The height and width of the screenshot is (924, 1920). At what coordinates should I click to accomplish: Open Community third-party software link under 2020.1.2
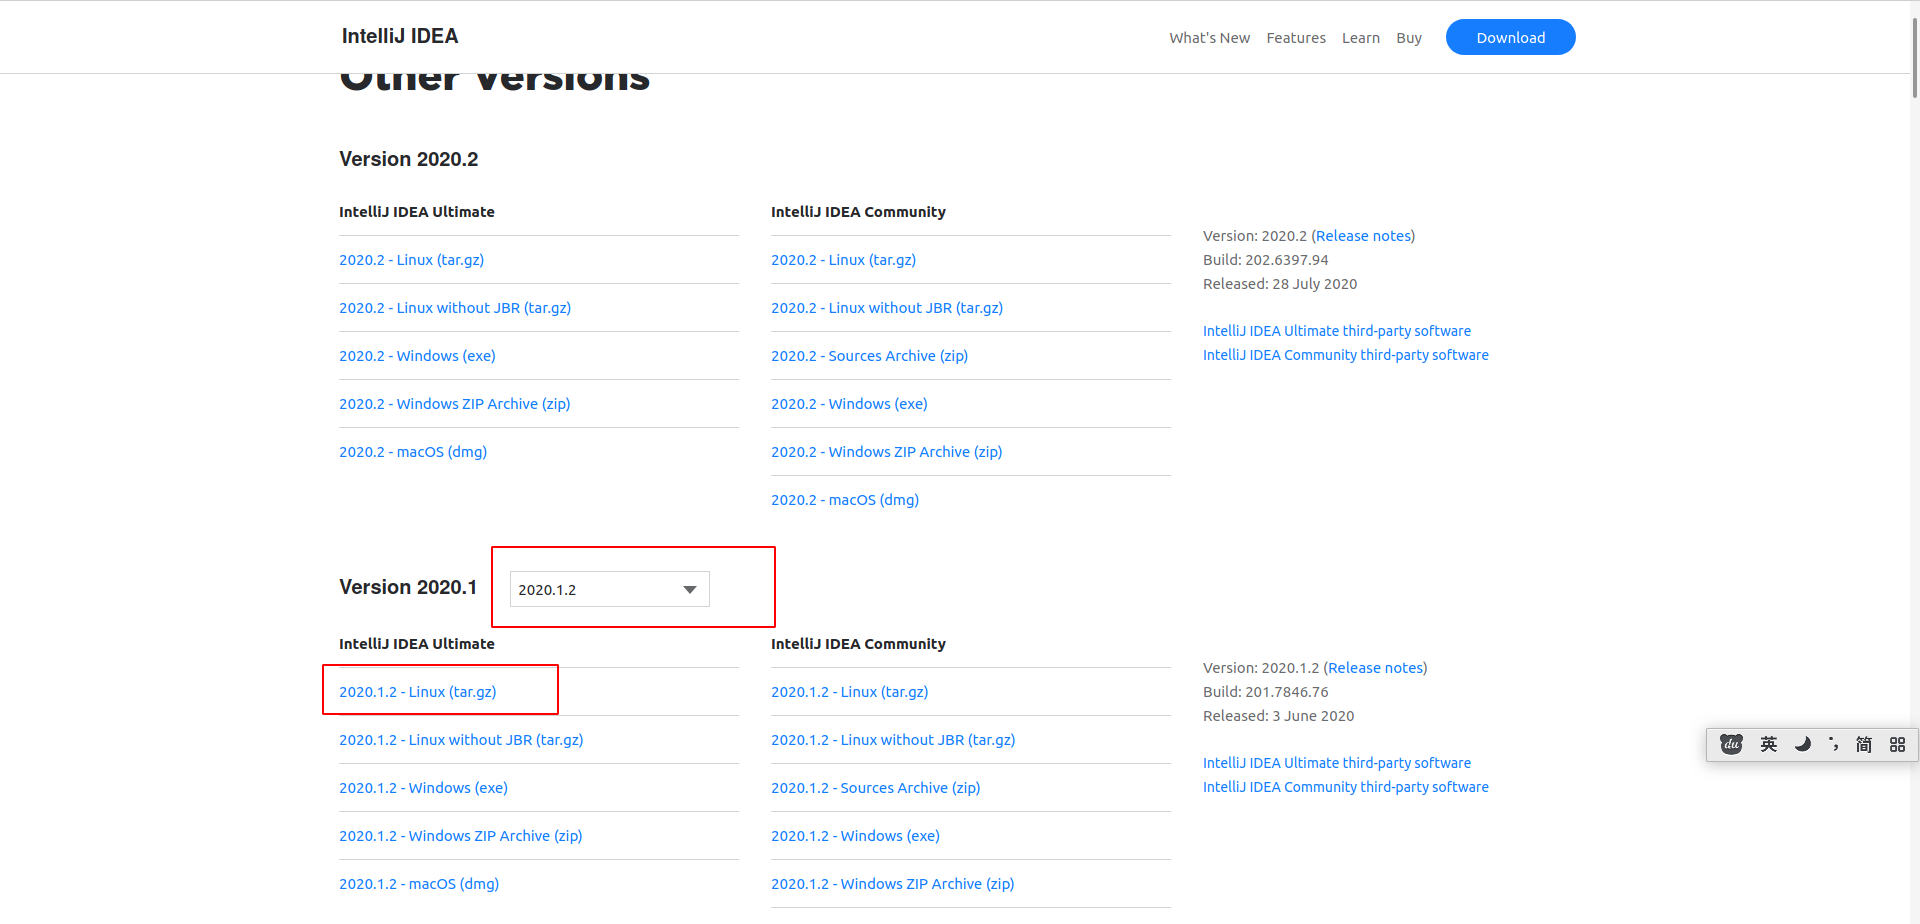tap(1346, 787)
